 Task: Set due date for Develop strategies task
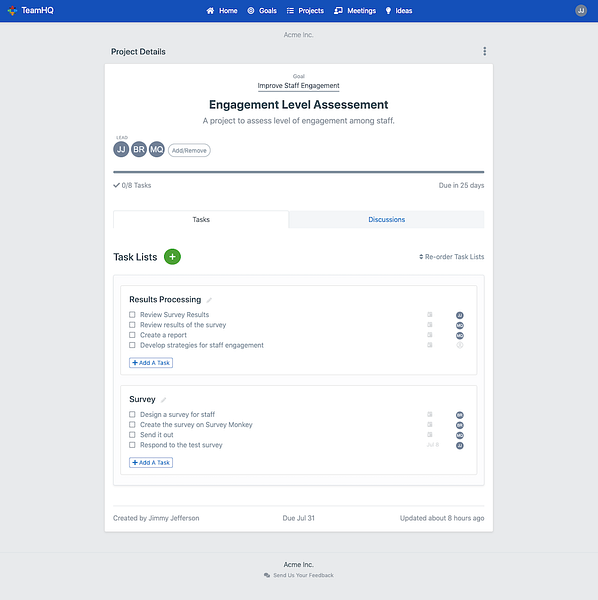pos(430,345)
